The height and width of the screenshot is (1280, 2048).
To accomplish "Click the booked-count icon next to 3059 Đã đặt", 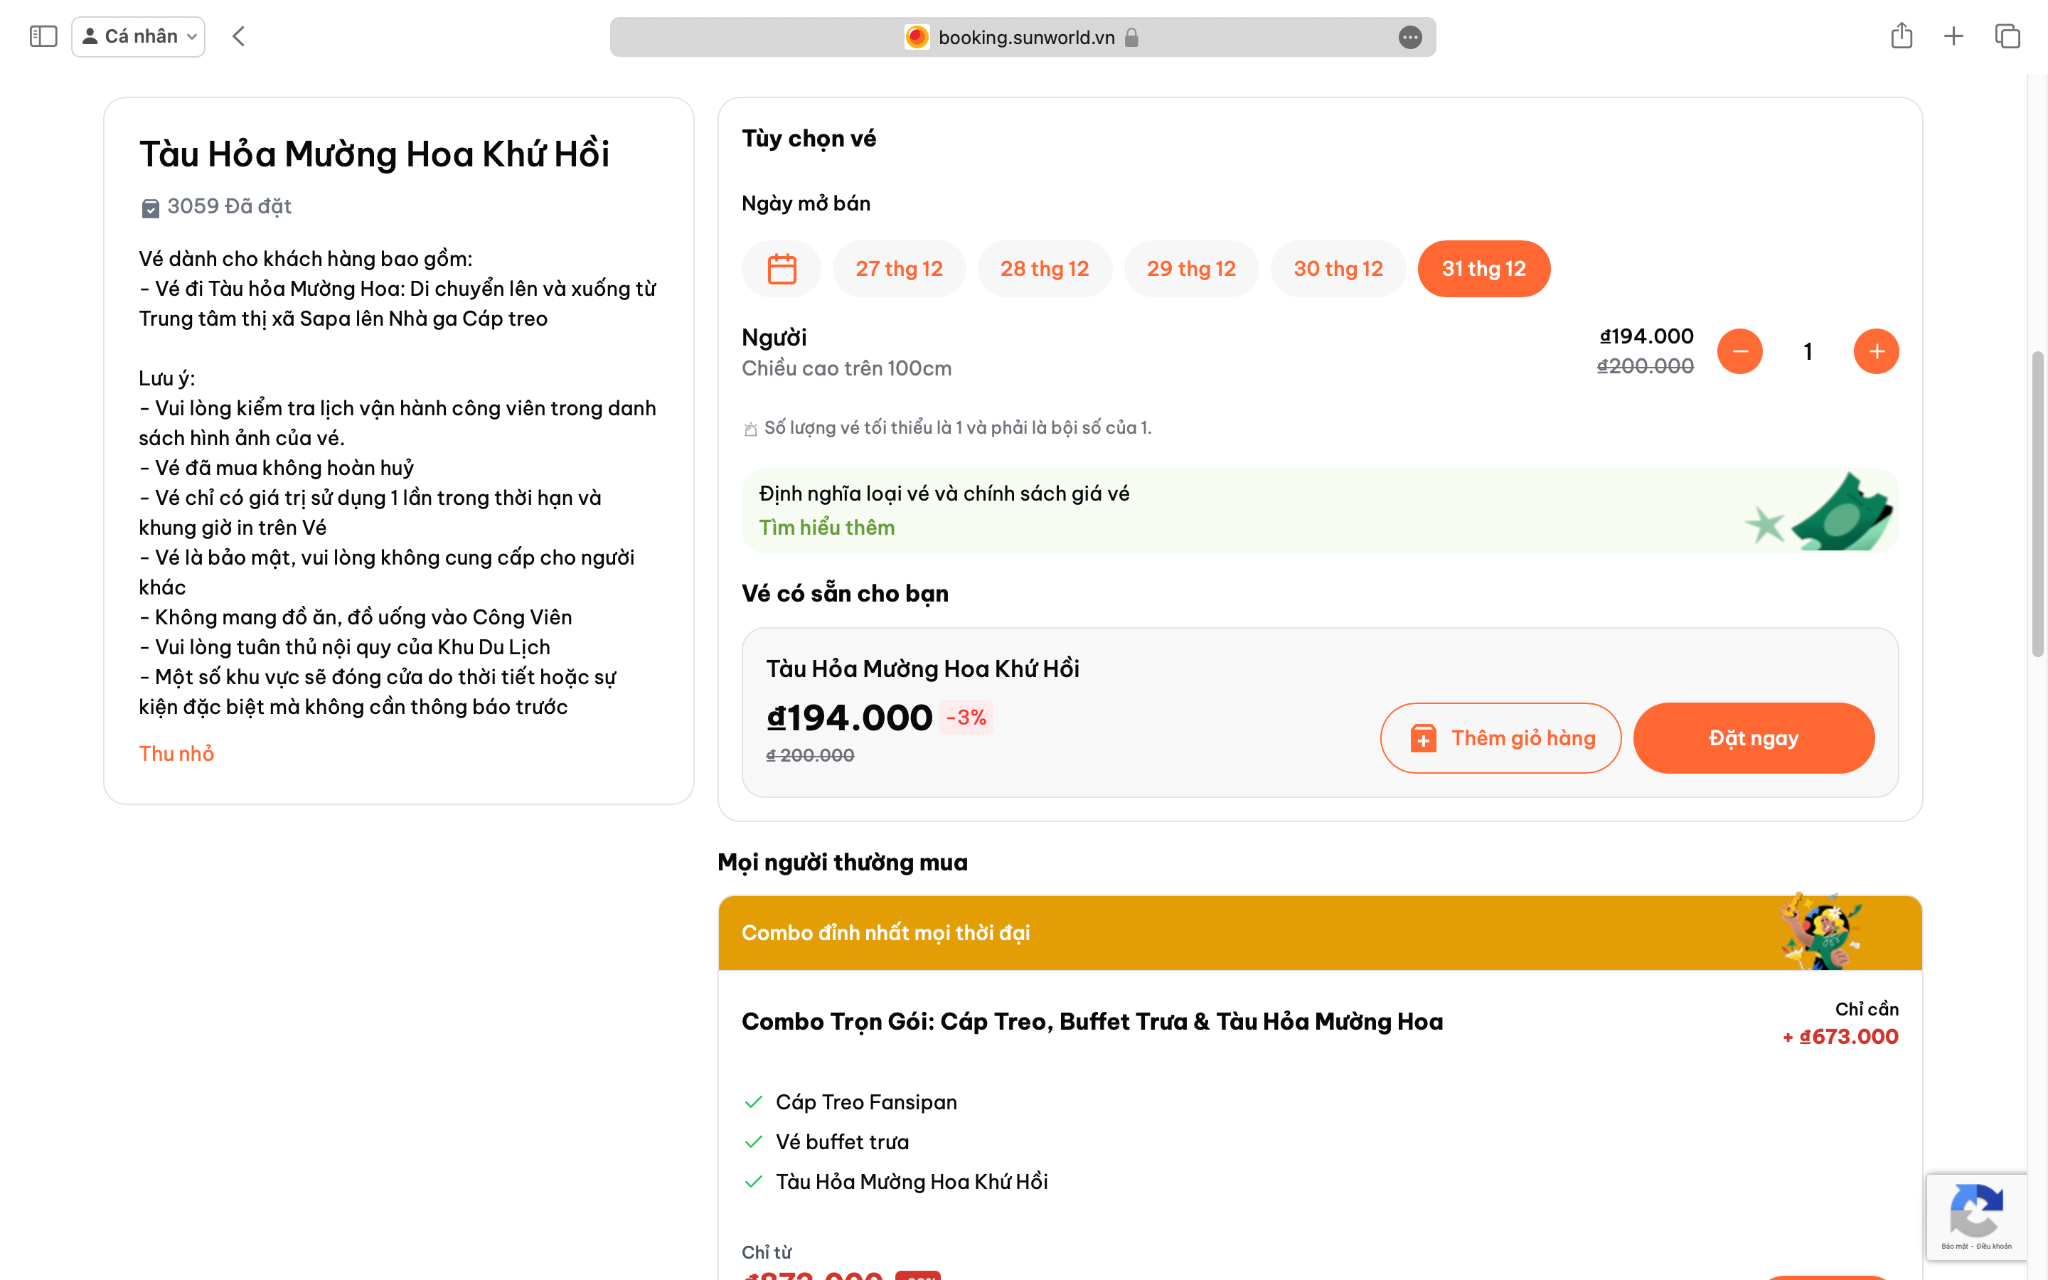I will click(150, 208).
